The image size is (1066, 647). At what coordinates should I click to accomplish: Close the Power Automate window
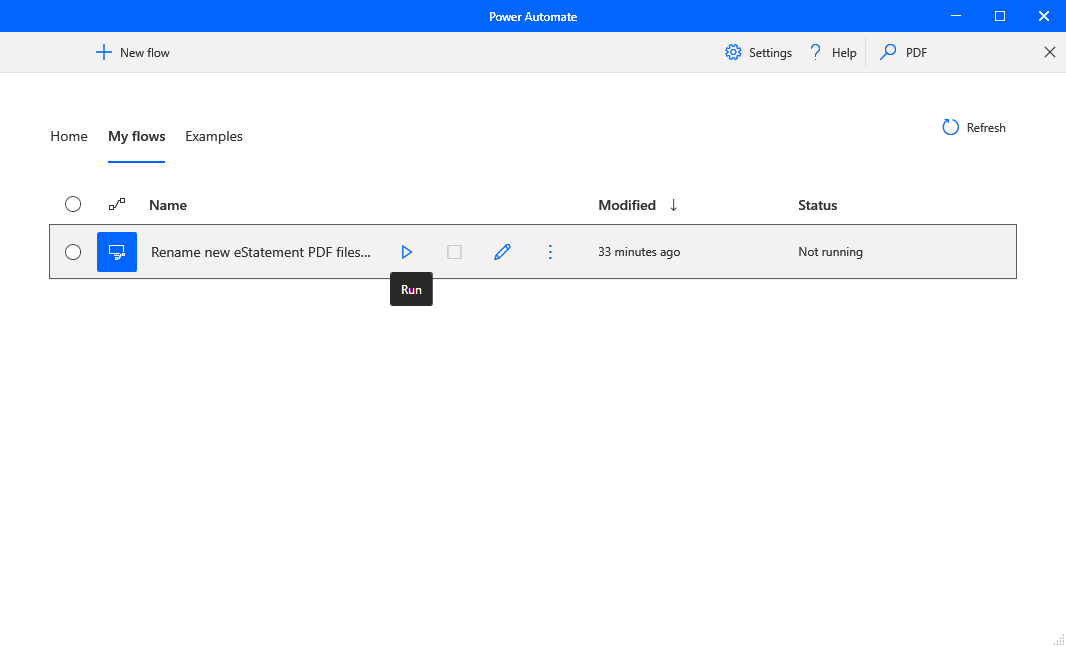pos(1044,16)
